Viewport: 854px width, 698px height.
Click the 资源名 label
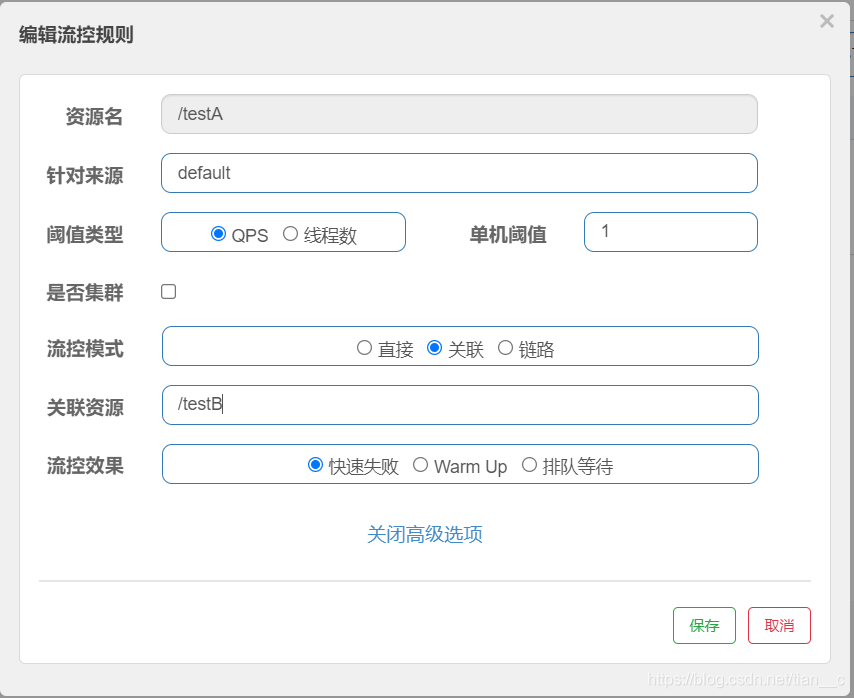[x=94, y=117]
